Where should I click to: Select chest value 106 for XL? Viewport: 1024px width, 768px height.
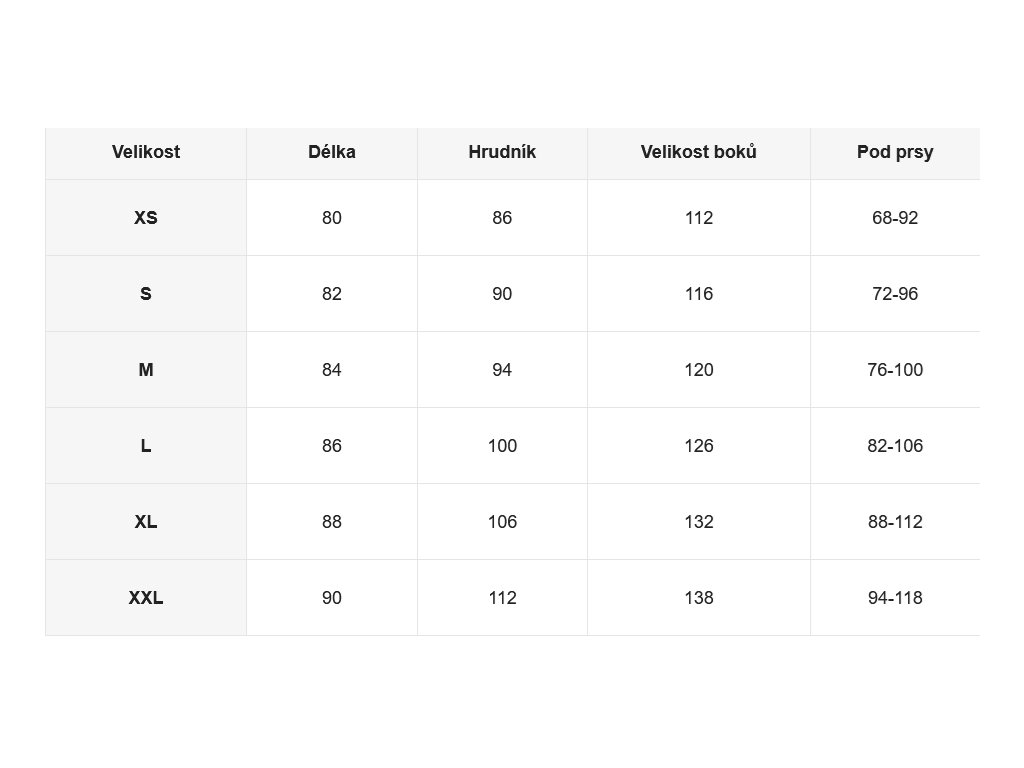click(x=502, y=522)
